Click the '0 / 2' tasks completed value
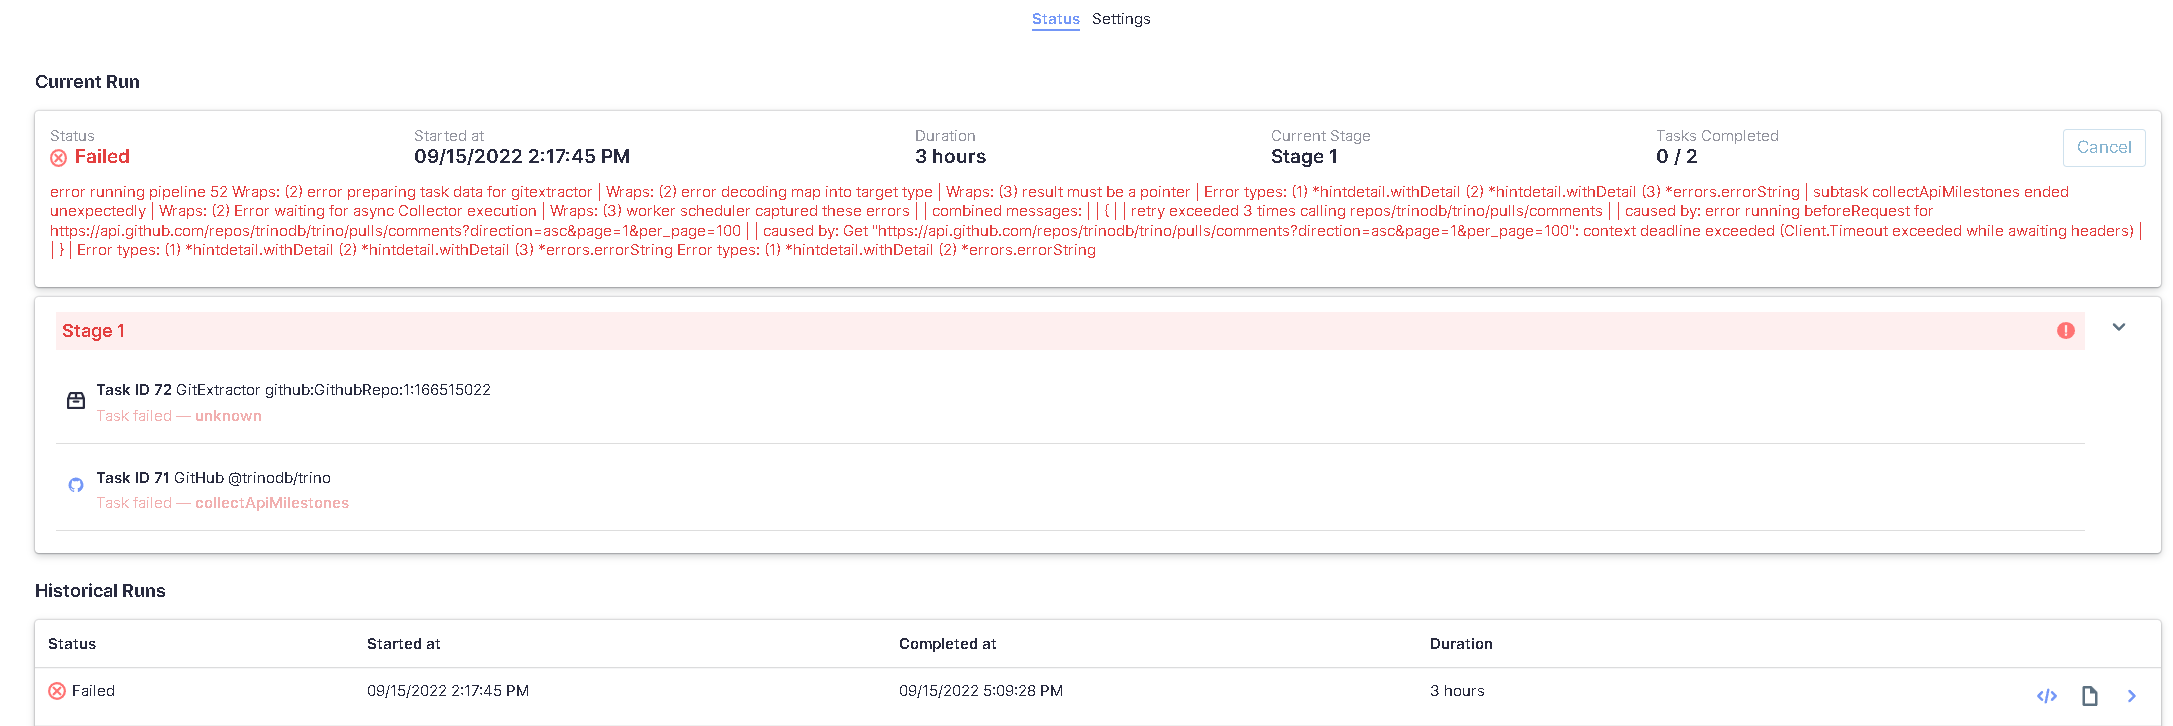Image resolution: width=2173 pixels, height=726 pixels. click(x=1677, y=157)
